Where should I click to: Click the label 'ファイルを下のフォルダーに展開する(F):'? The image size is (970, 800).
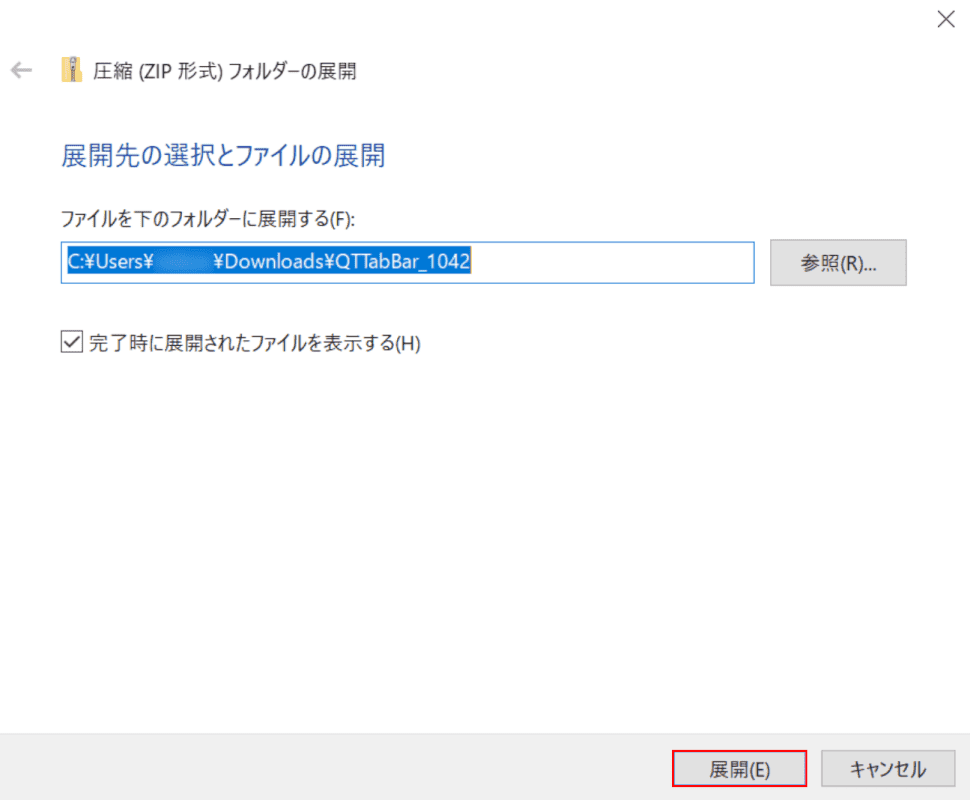(x=208, y=219)
